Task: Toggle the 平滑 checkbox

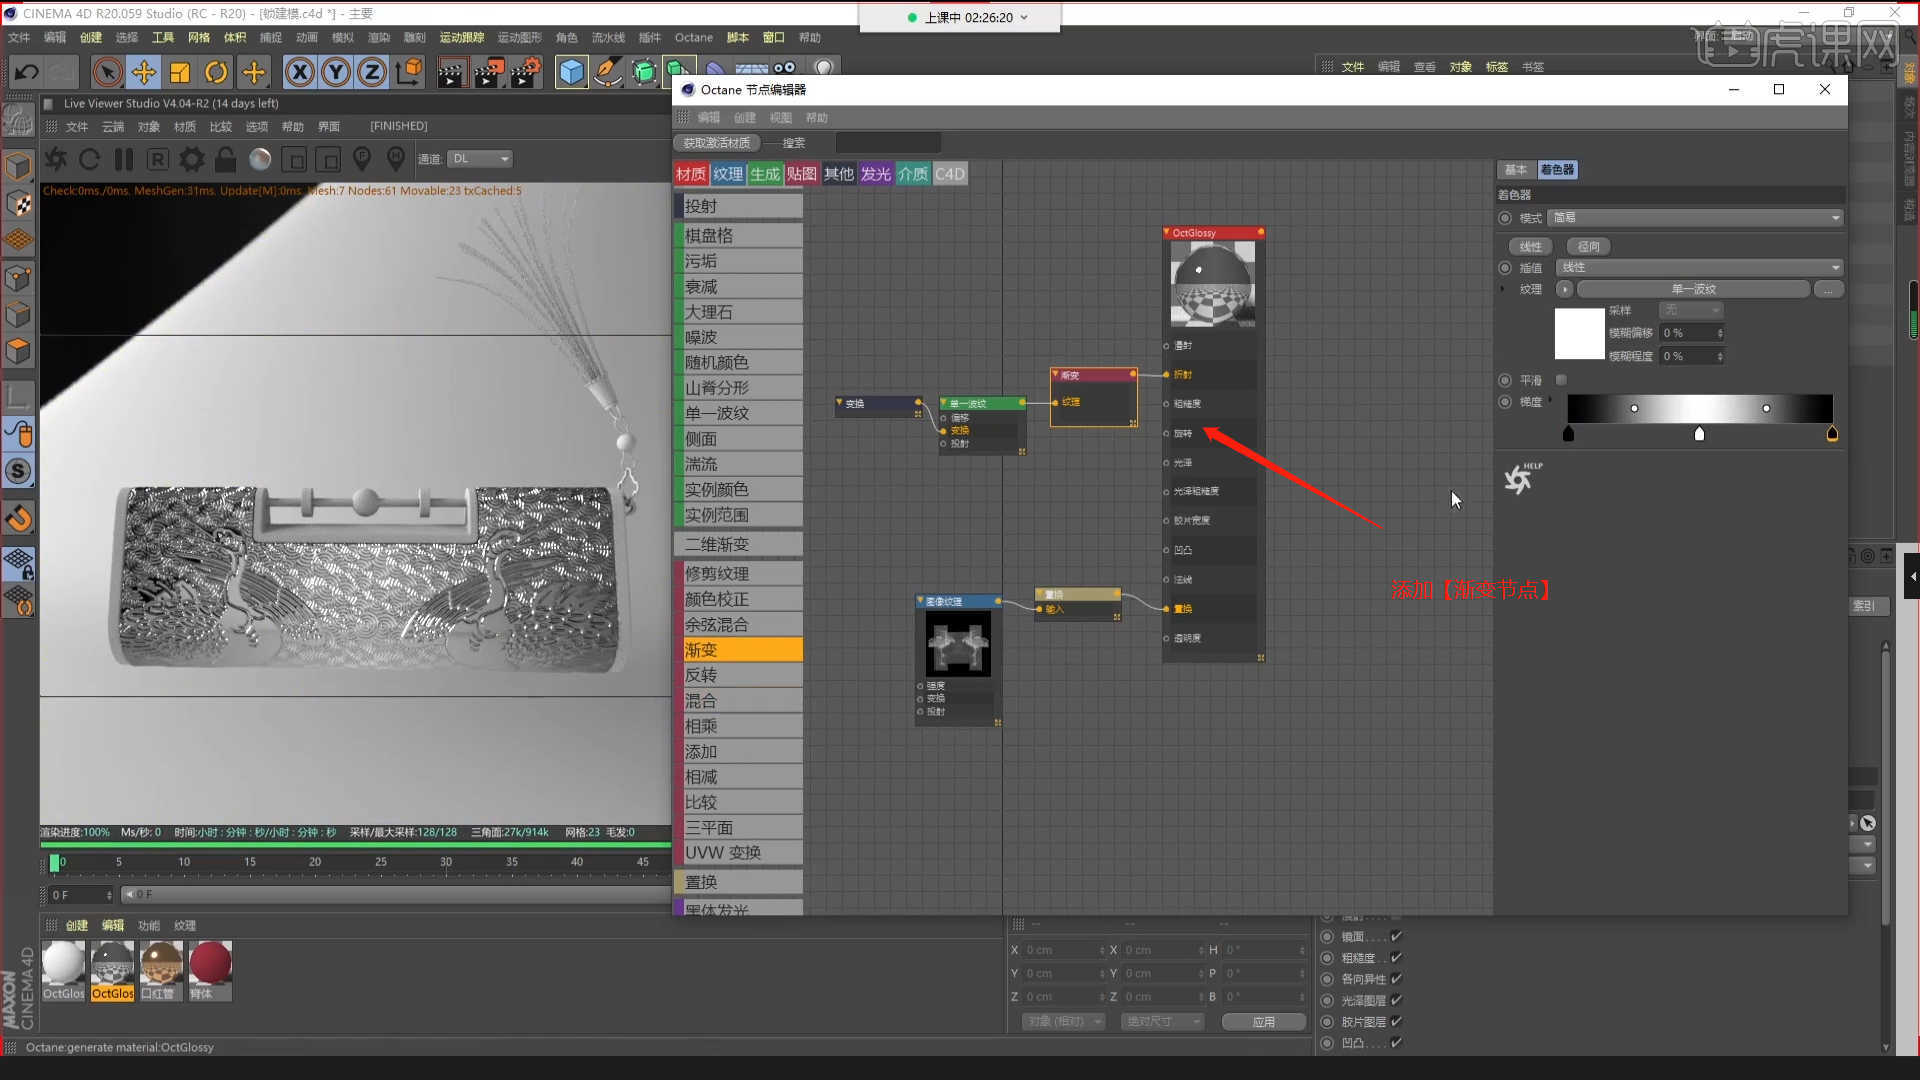Action: 1561,380
